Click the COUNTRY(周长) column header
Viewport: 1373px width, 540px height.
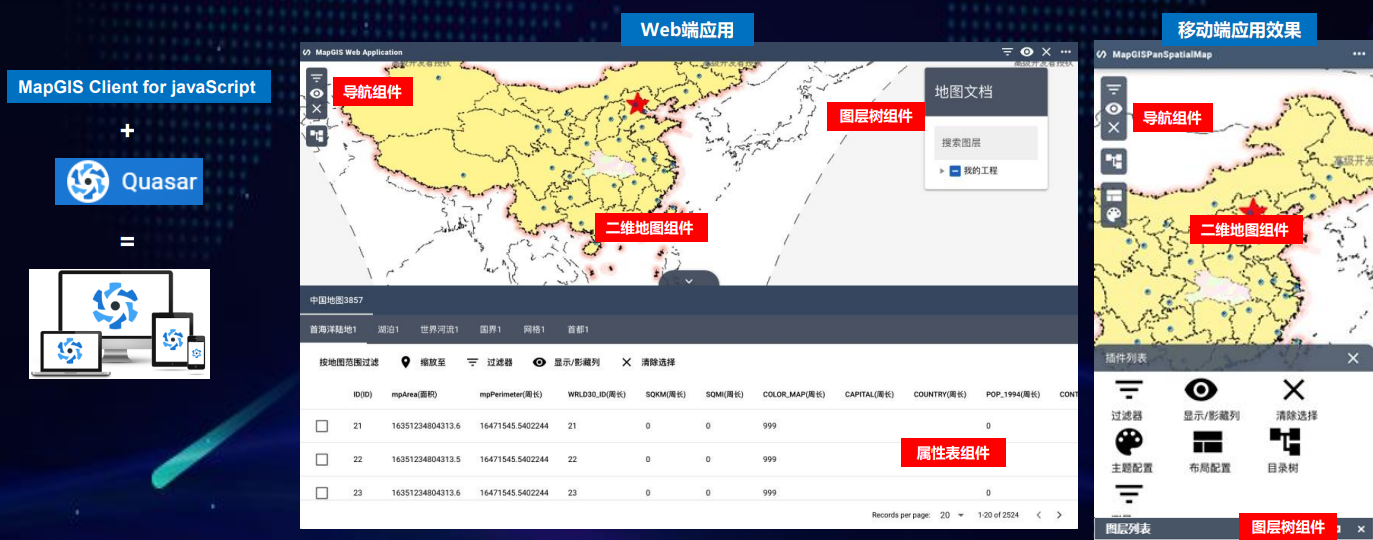[940, 395]
